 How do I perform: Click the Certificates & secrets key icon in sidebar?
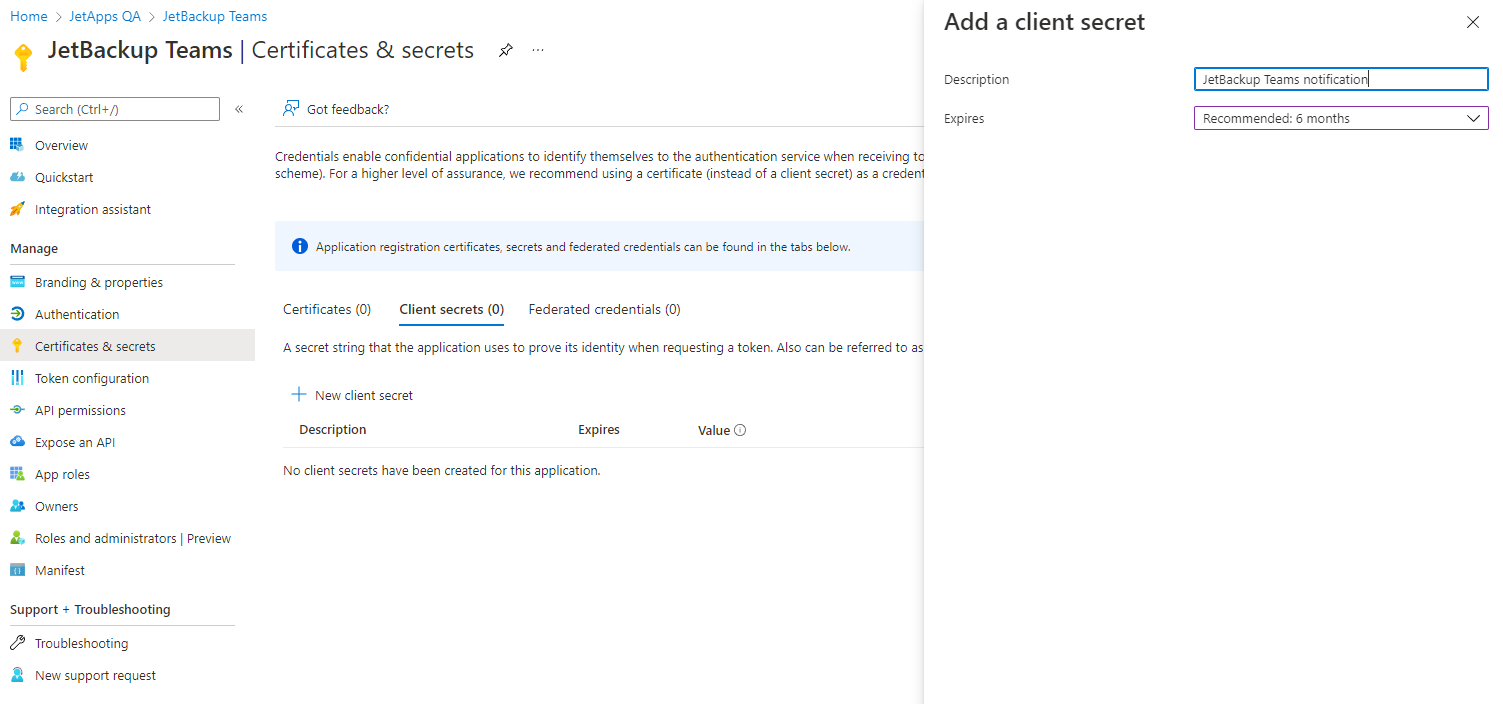pyautogui.click(x=17, y=346)
